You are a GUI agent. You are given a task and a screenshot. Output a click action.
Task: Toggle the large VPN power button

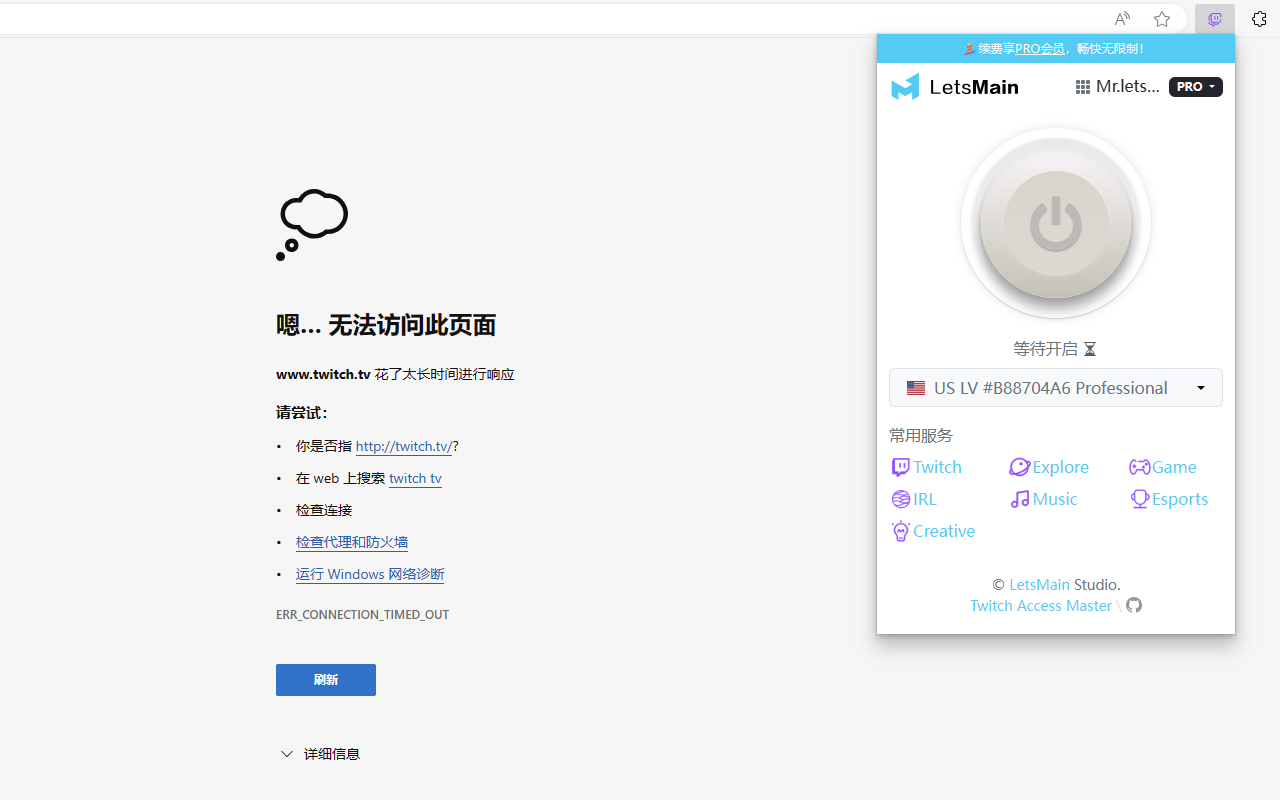coord(1056,223)
